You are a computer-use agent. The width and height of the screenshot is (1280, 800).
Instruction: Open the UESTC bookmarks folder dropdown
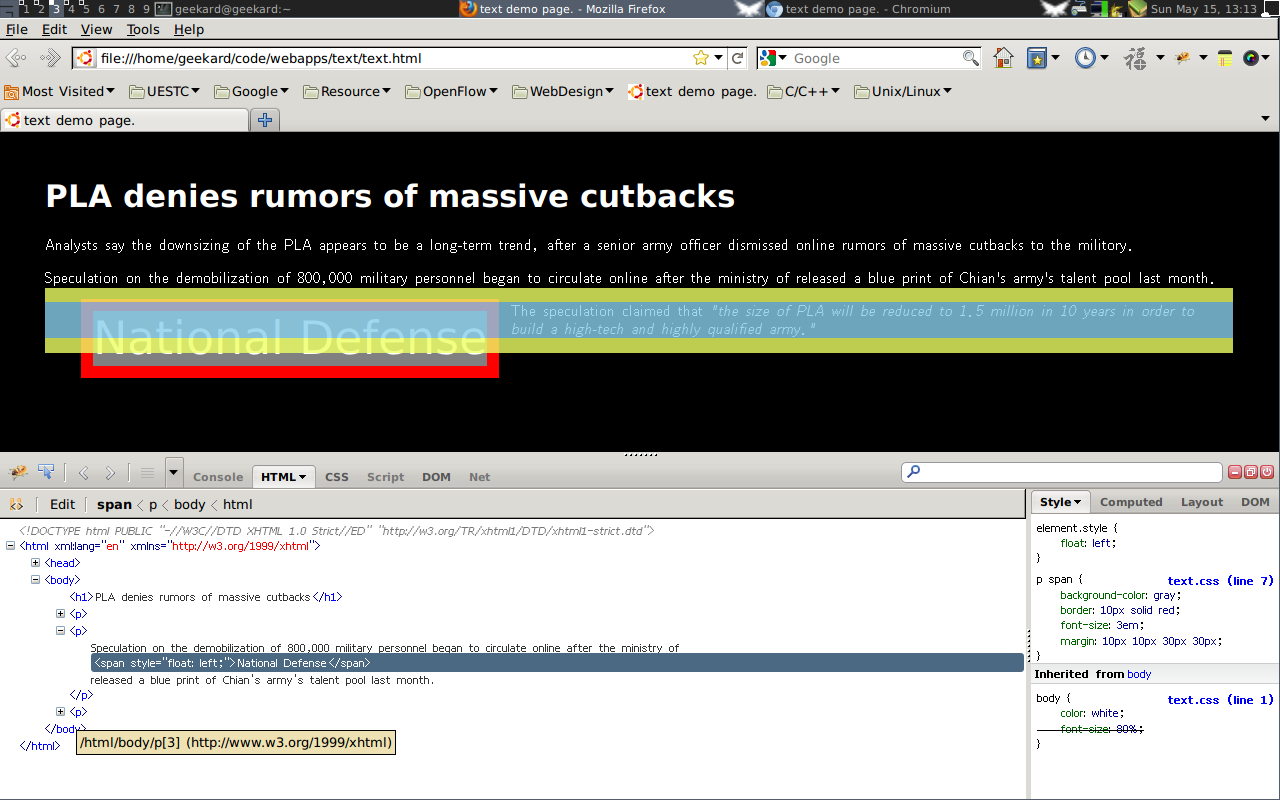pyautogui.click(x=165, y=91)
